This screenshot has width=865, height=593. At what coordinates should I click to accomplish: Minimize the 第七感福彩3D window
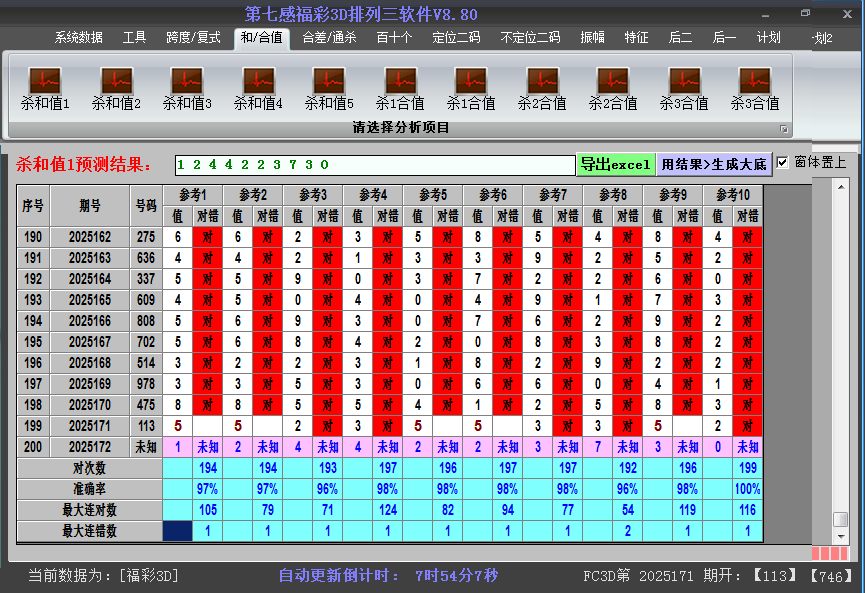point(766,15)
